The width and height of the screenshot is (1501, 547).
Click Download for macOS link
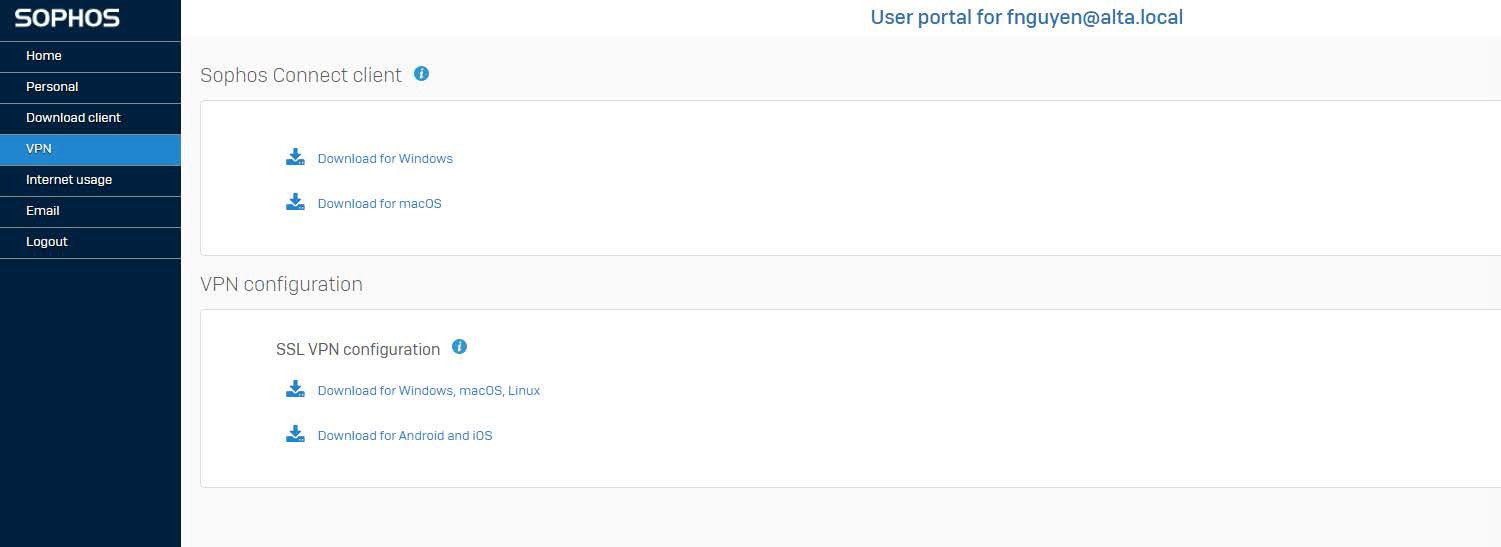379,204
